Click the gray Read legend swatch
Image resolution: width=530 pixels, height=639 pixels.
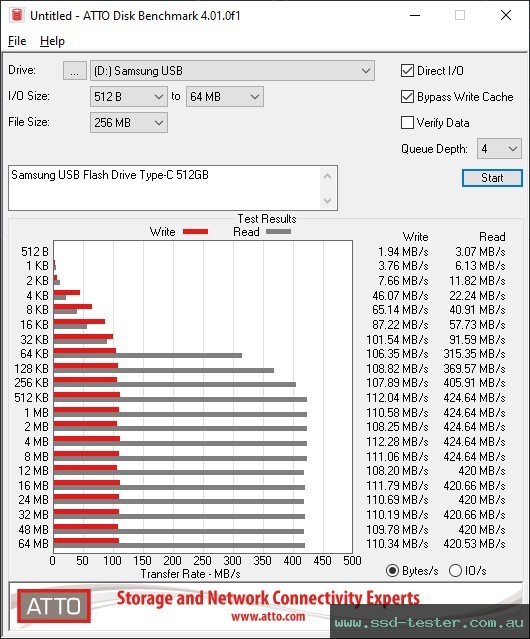278,232
